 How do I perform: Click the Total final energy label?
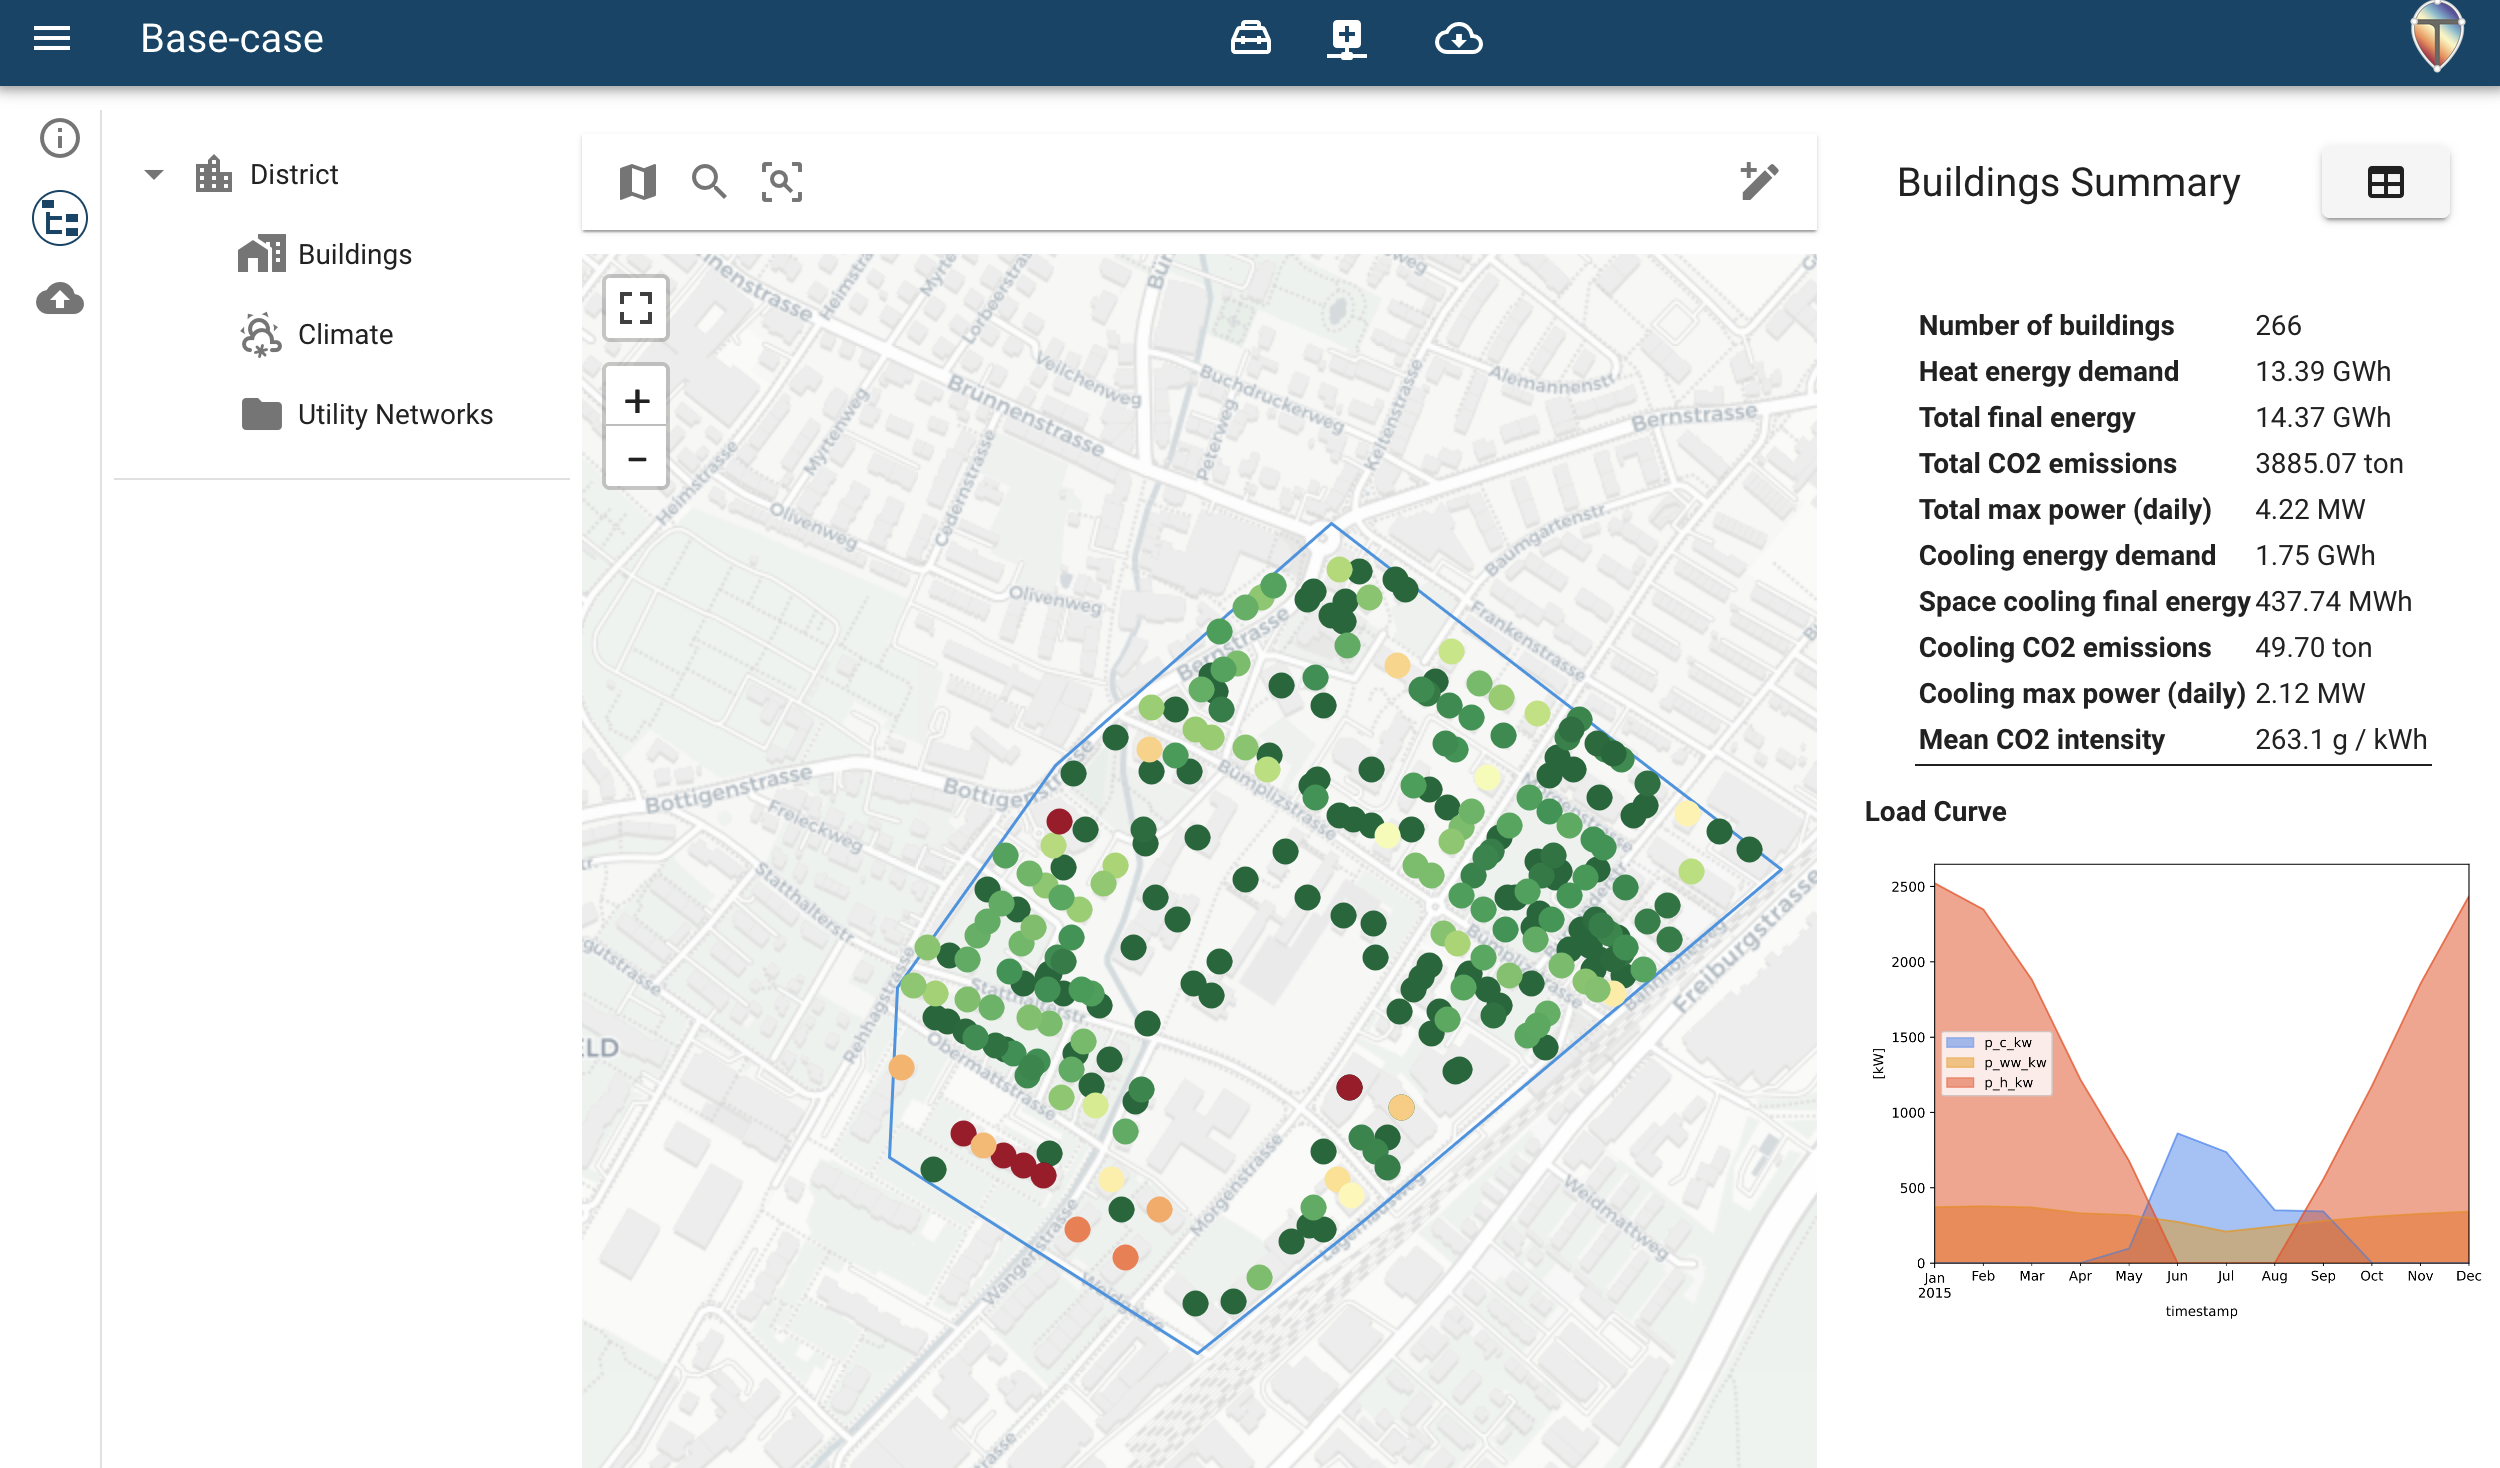pyautogui.click(x=2026, y=417)
